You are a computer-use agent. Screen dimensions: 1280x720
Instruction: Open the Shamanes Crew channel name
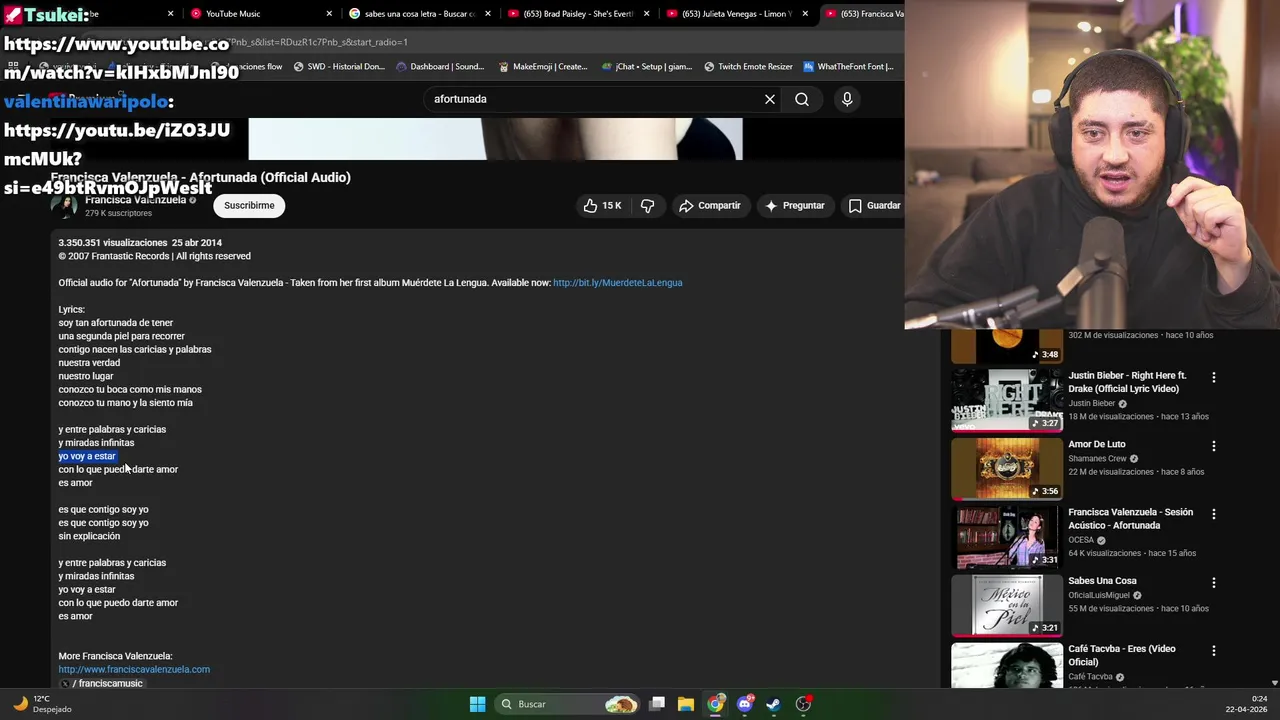[x=1097, y=459]
